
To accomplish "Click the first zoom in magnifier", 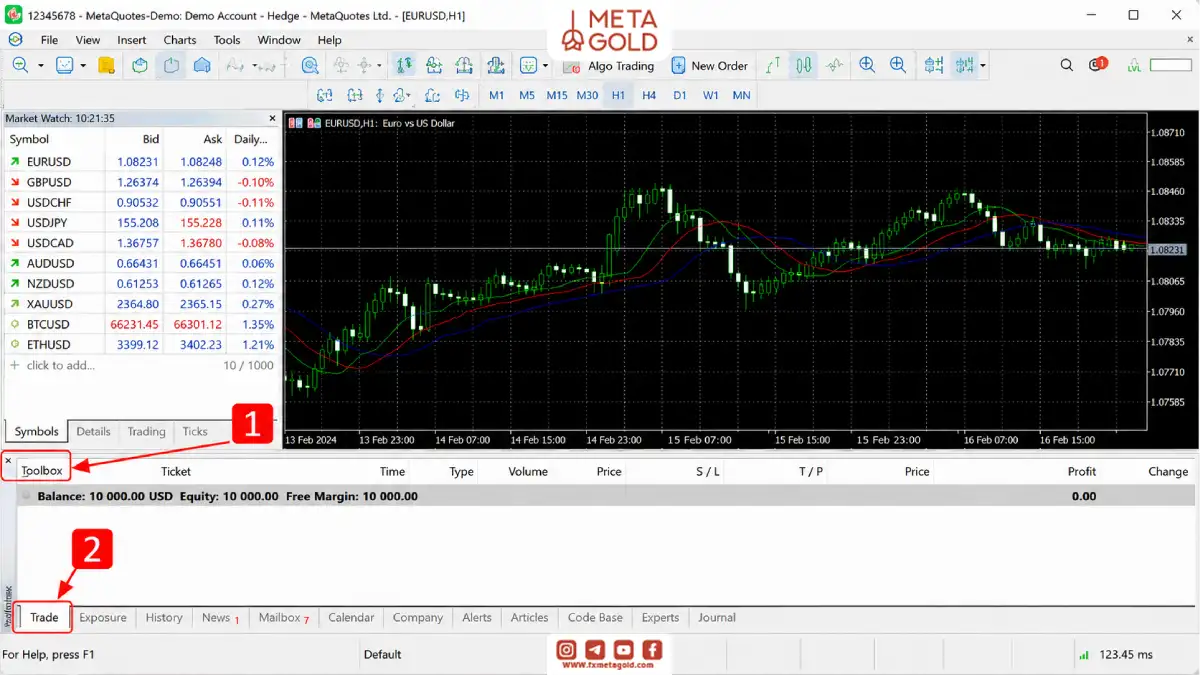I will [867, 65].
